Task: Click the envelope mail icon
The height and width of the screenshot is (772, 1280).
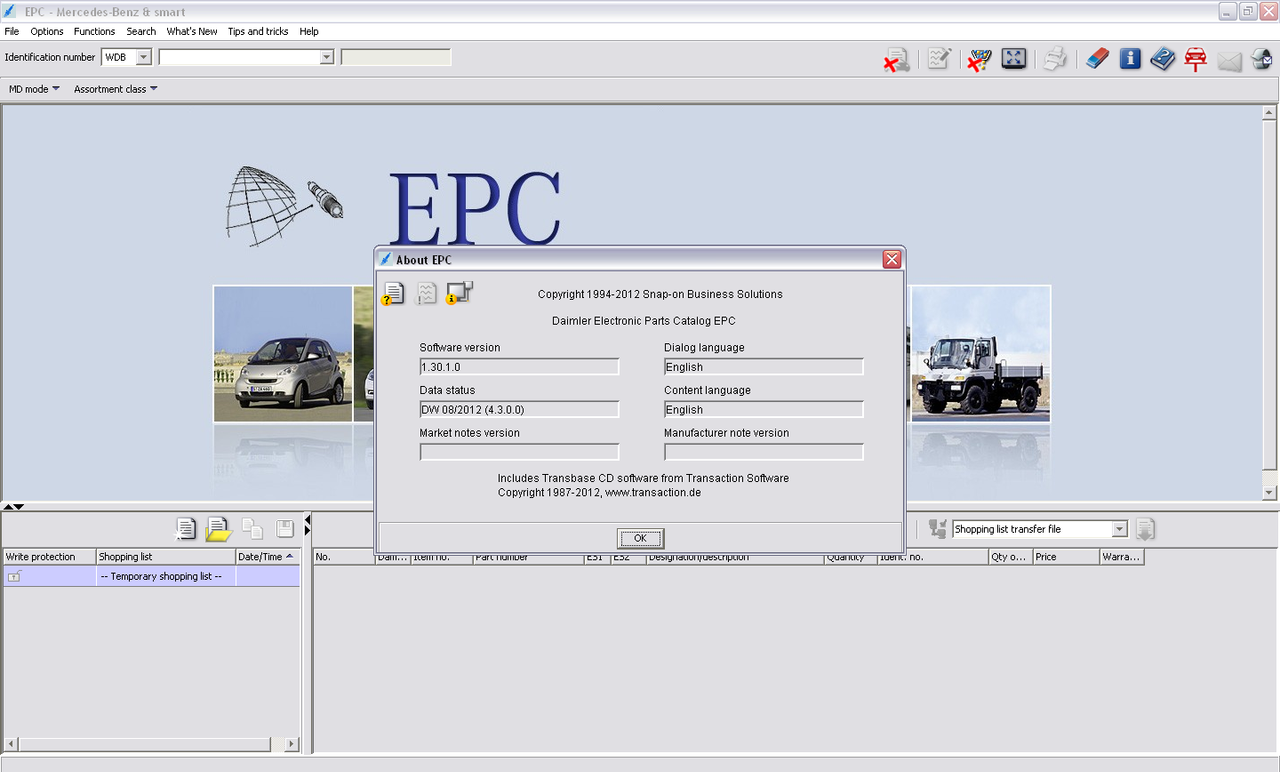Action: click(x=1229, y=61)
